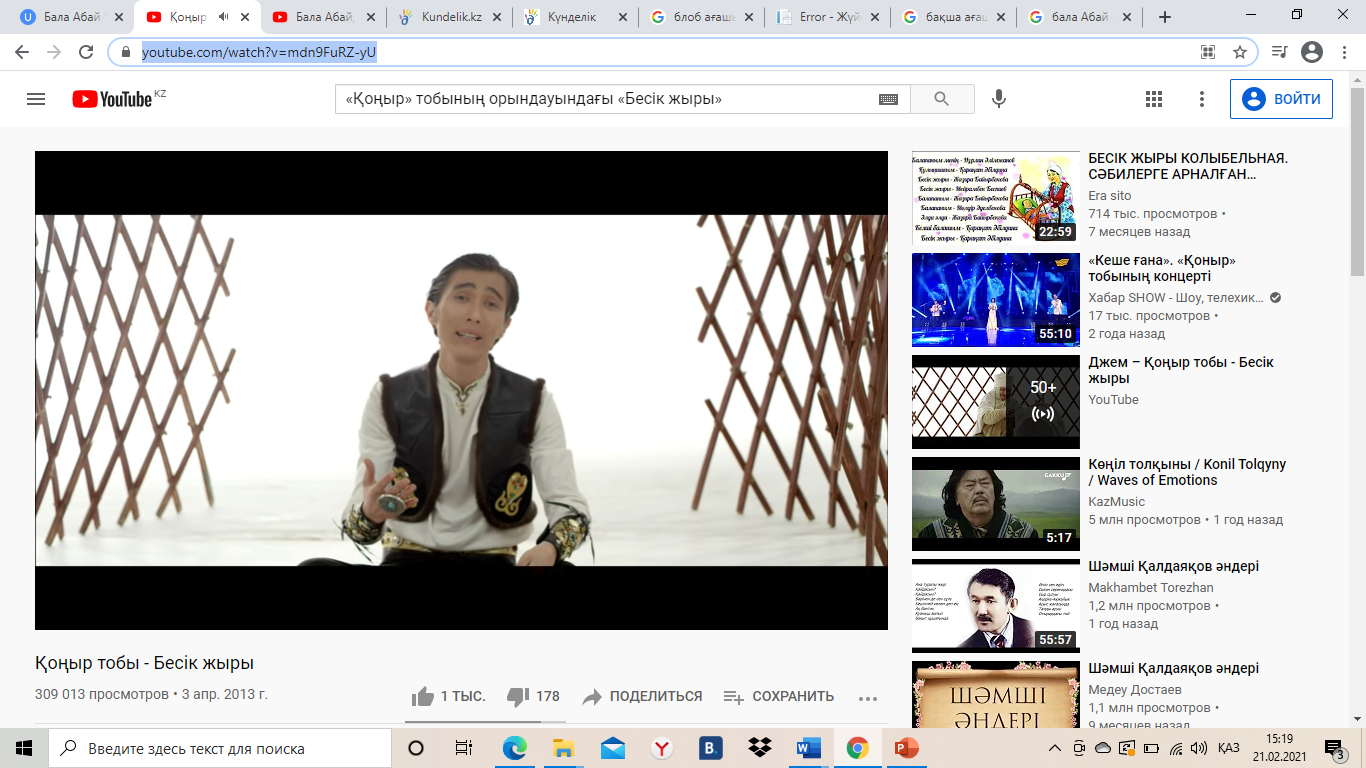Viewport: 1366px width, 768px height.
Task: Open File Explorer from the taskbar
Action: click(x=563, y=748)
